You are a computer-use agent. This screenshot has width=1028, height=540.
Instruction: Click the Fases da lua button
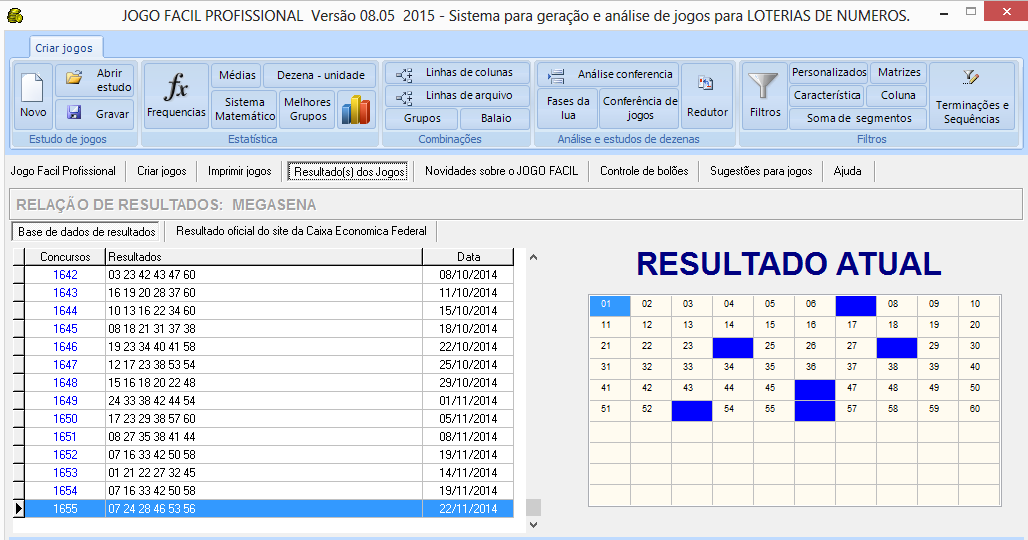tap(568, 108)
